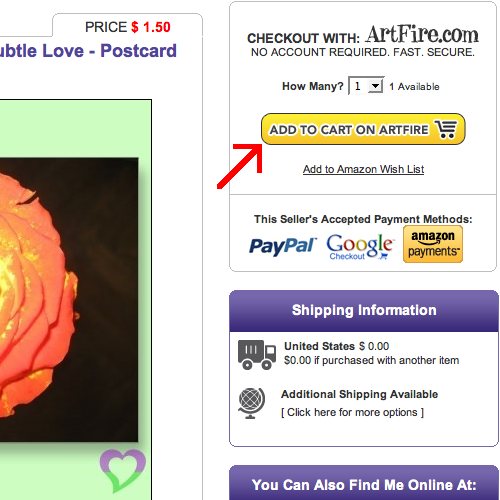The width and height of the screenshot is (500, 500).
Task: Open the How Many quantity dropdown
Action: point(366,86)
